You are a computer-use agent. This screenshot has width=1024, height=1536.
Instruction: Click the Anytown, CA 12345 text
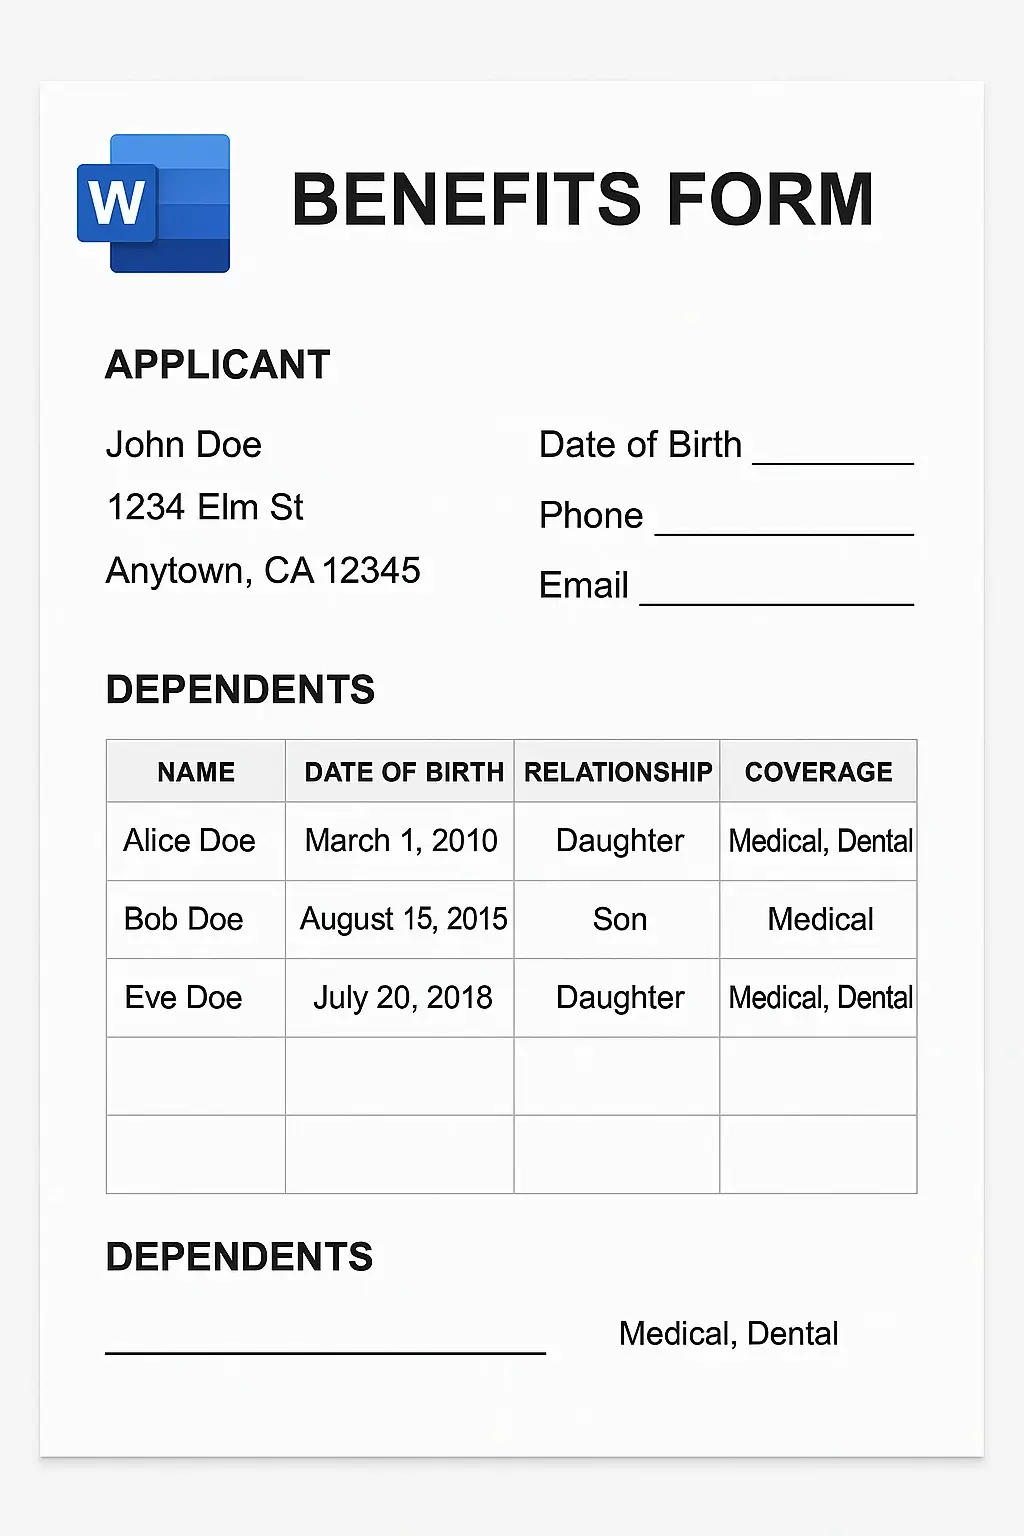pos(263,571)
